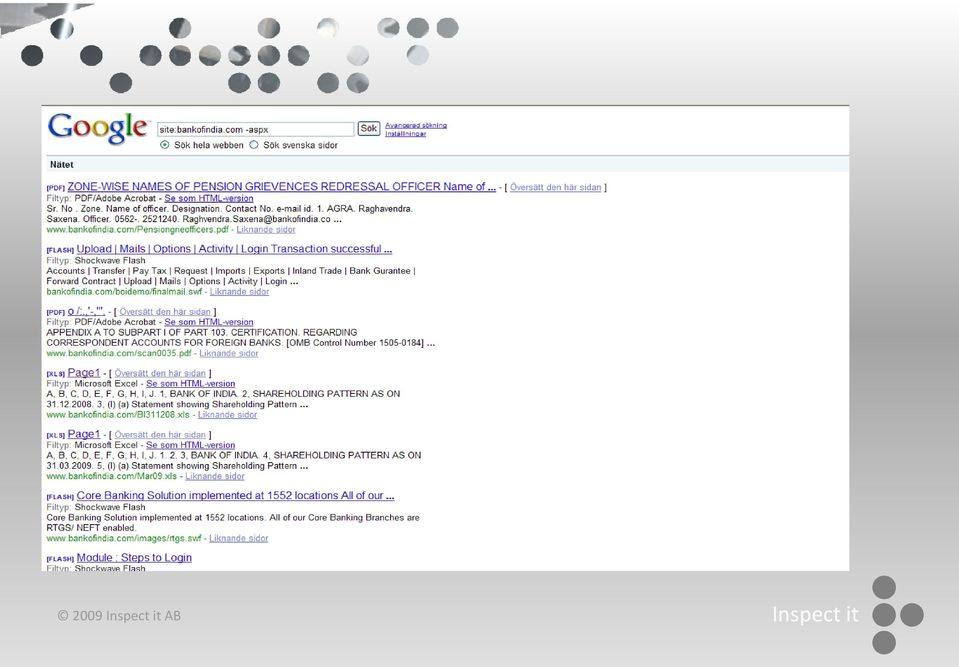Screen dimensions: 959x667
Task: Open the Page1 result for BI311208.xls
Action: 84,372
